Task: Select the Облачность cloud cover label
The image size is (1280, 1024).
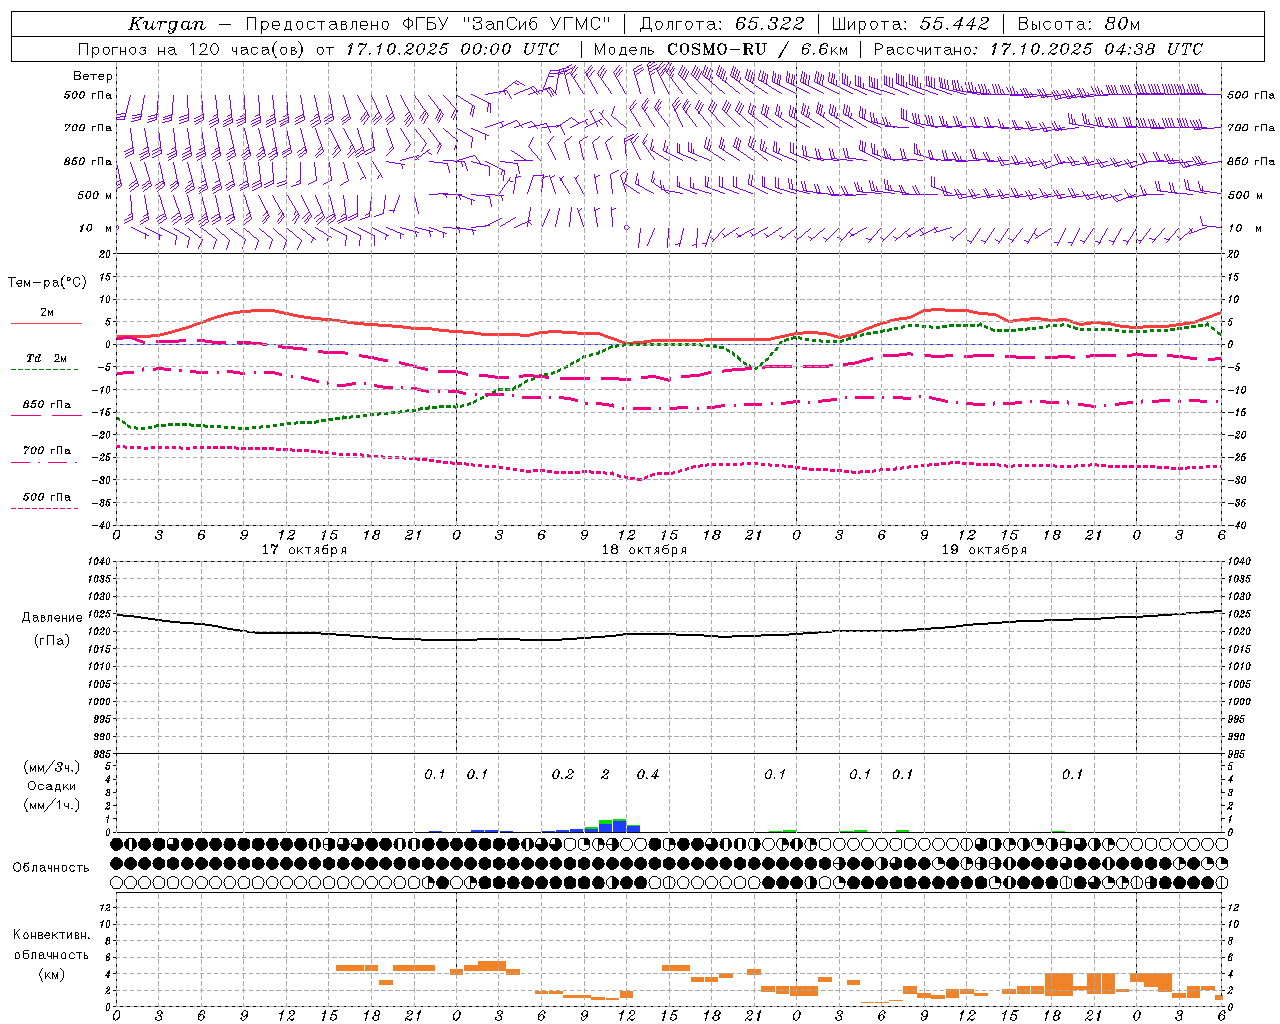Action: click(x=51, y=867)
